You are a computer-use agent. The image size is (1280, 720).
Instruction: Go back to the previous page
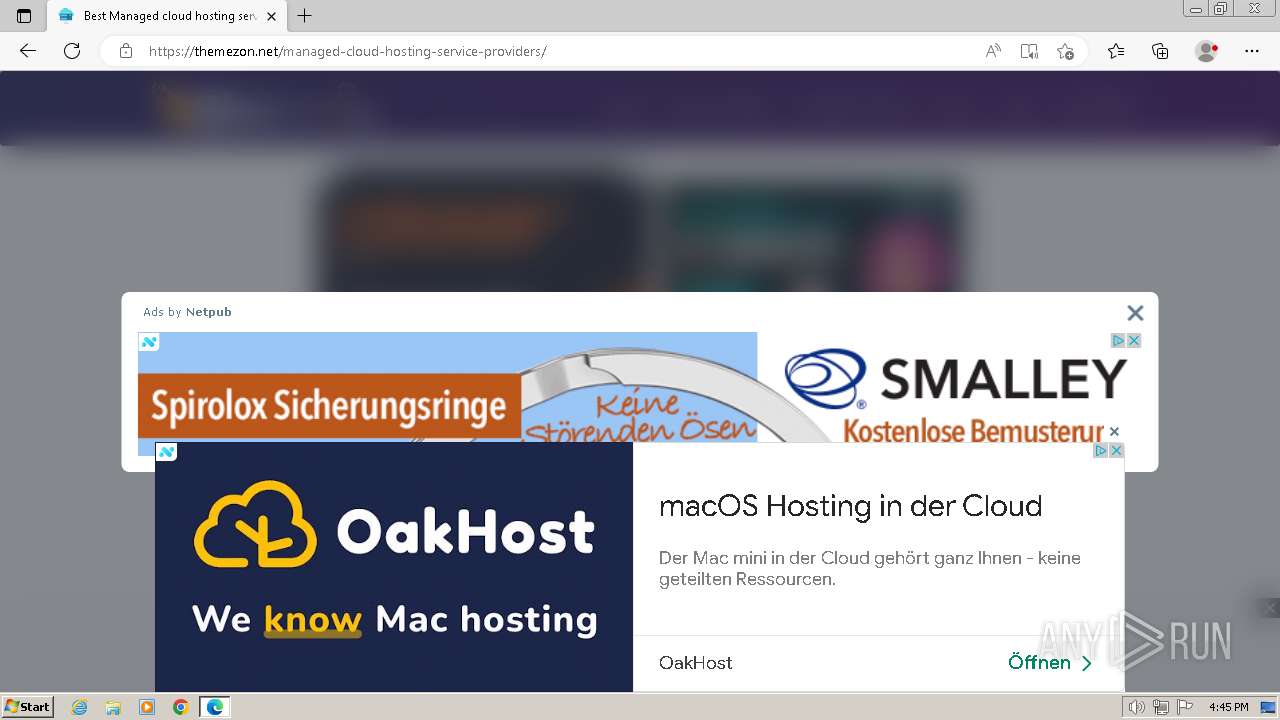point(28,51)
